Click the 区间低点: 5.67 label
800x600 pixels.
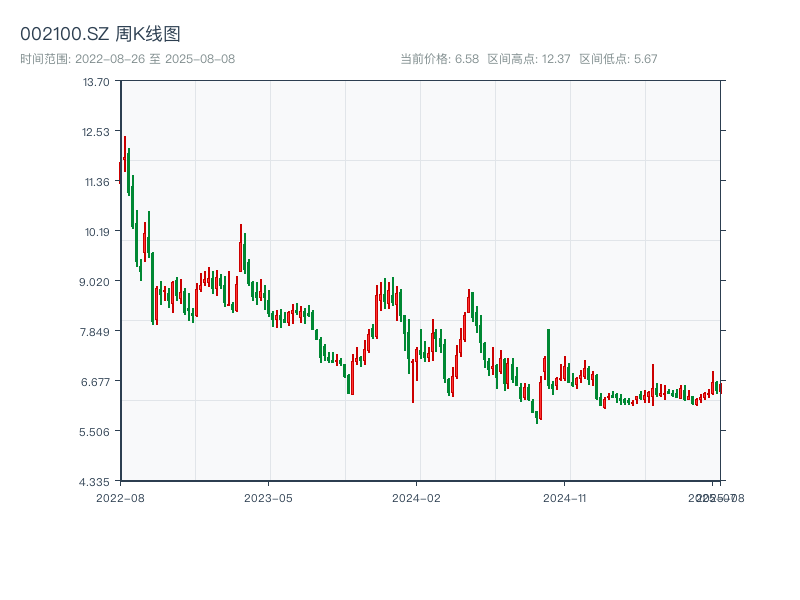(x=618, y=59)
